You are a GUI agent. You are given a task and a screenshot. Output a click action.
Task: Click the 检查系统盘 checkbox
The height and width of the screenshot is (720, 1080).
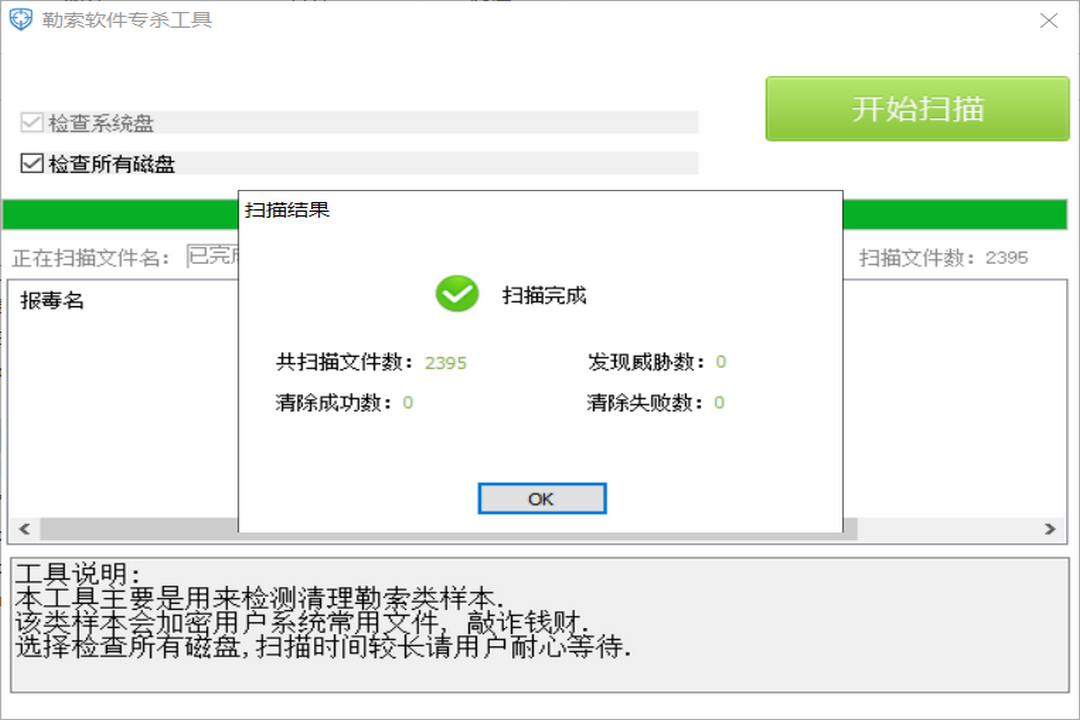[30, 122]
